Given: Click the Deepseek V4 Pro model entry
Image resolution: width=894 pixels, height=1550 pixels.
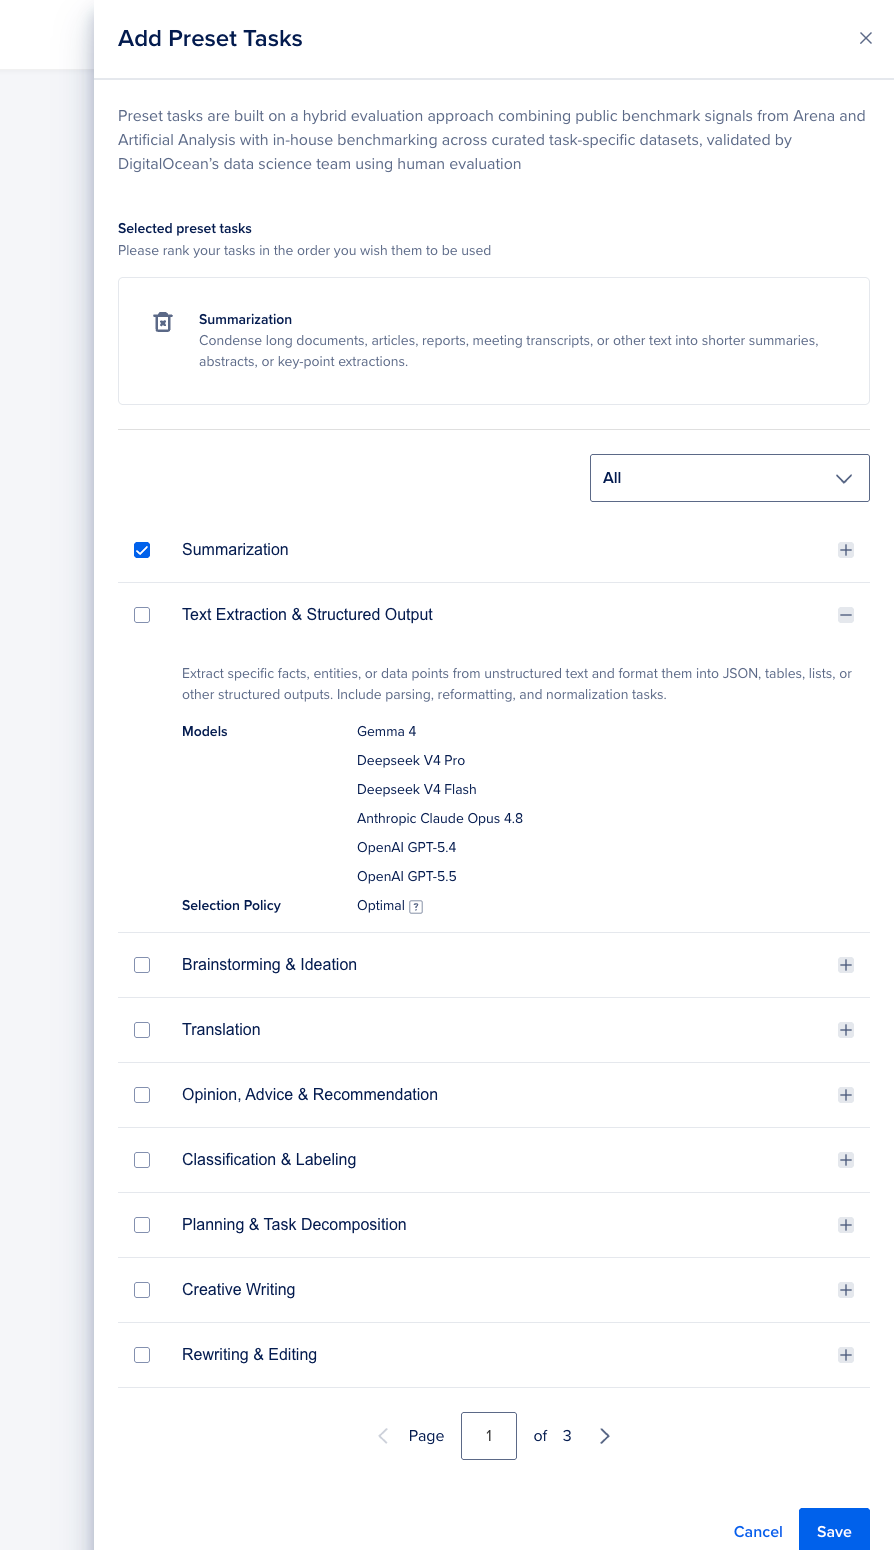Looking at the screenshot, I should click(411, 761).
